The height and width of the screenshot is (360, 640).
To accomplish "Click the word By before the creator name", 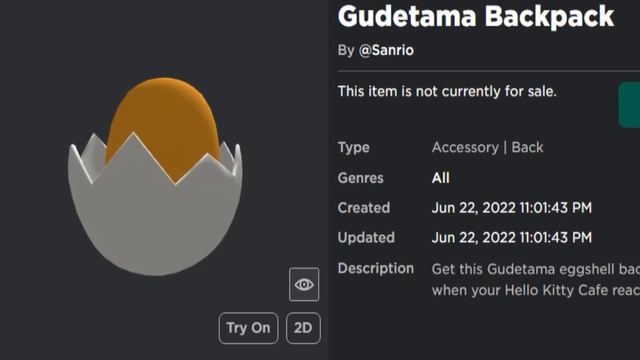I will [x=346, y=50].
